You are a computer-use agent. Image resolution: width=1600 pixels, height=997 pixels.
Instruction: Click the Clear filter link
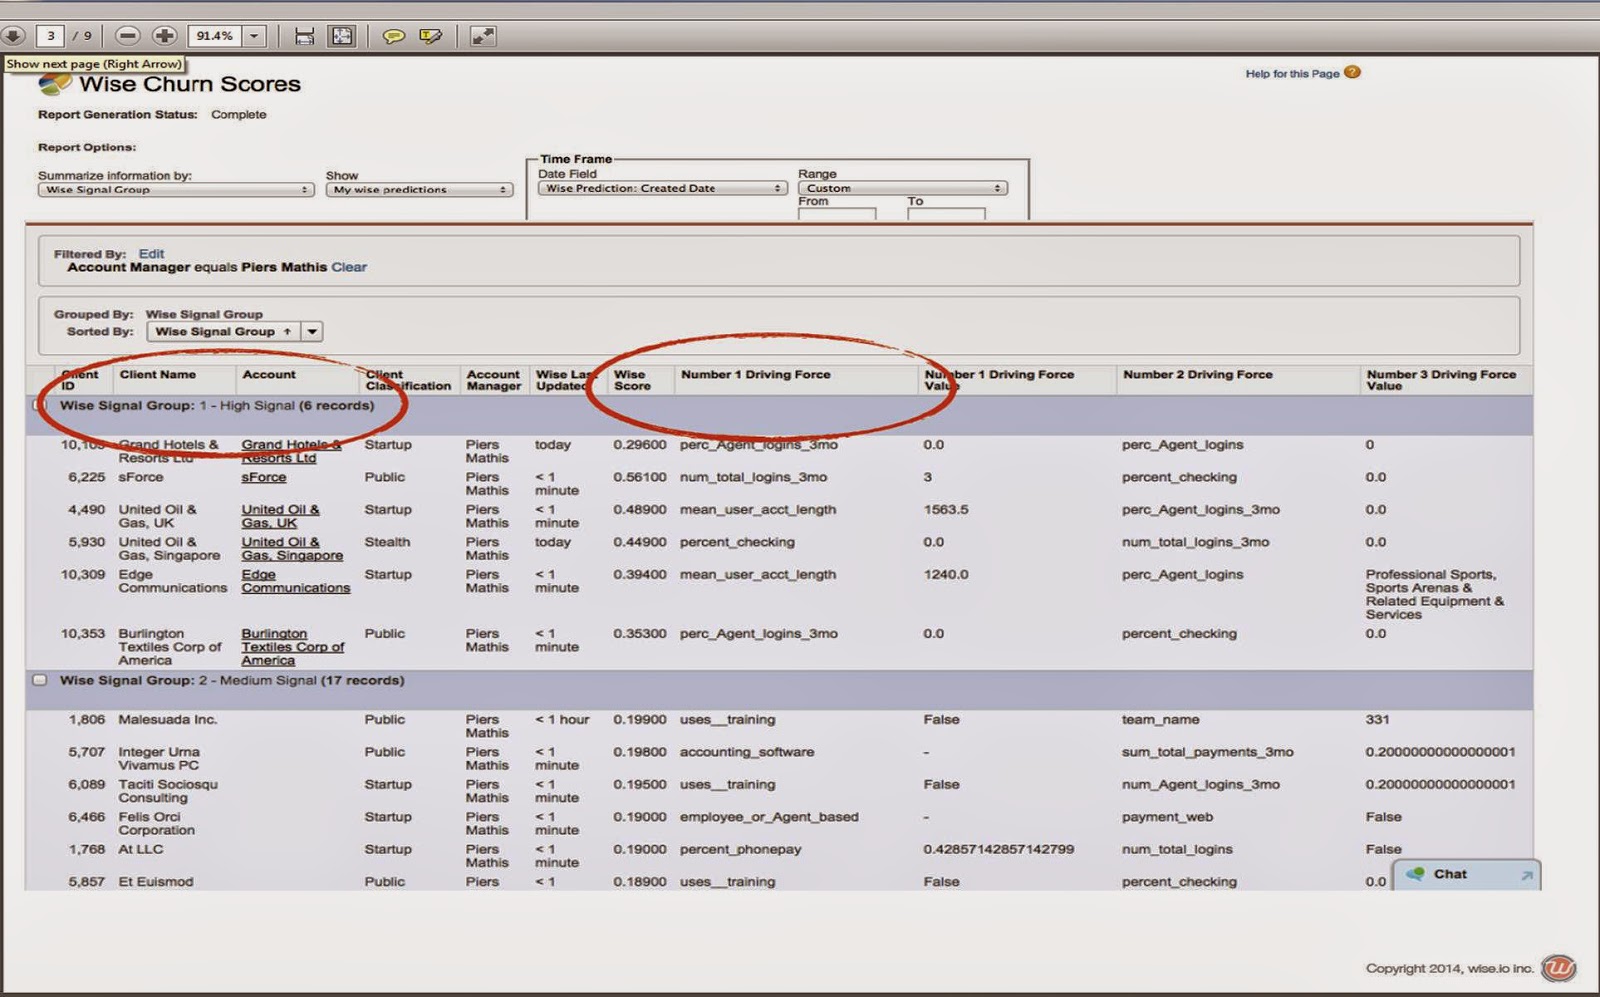pos(349,267)
